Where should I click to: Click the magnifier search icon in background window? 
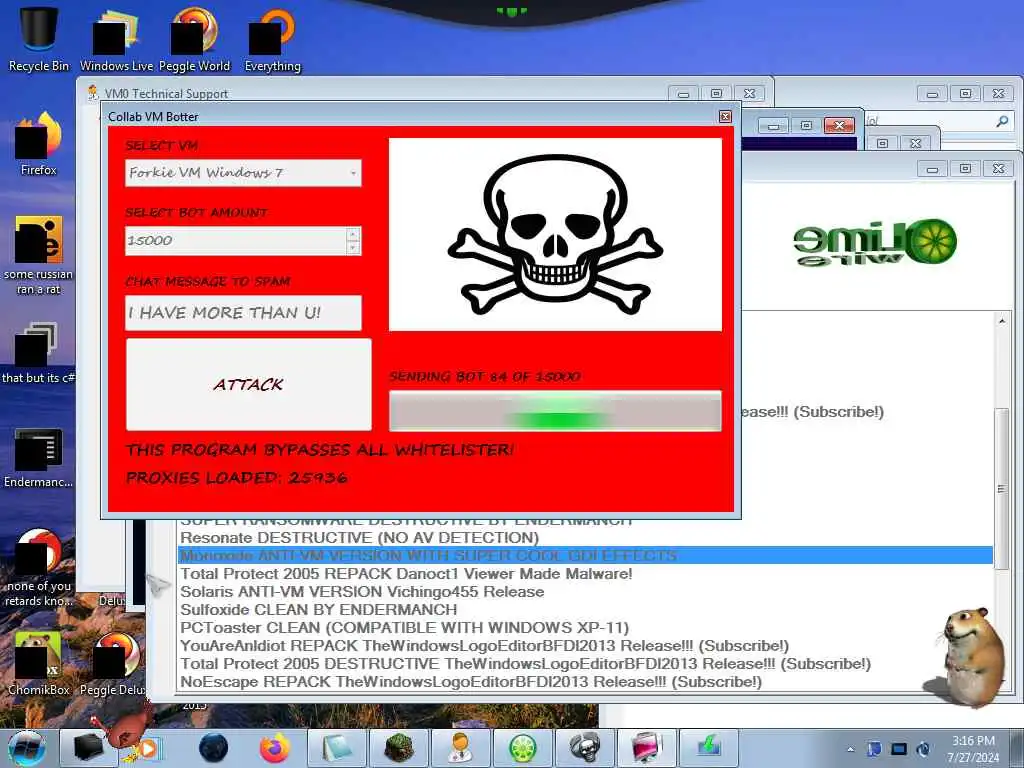tap(1002, 121)
